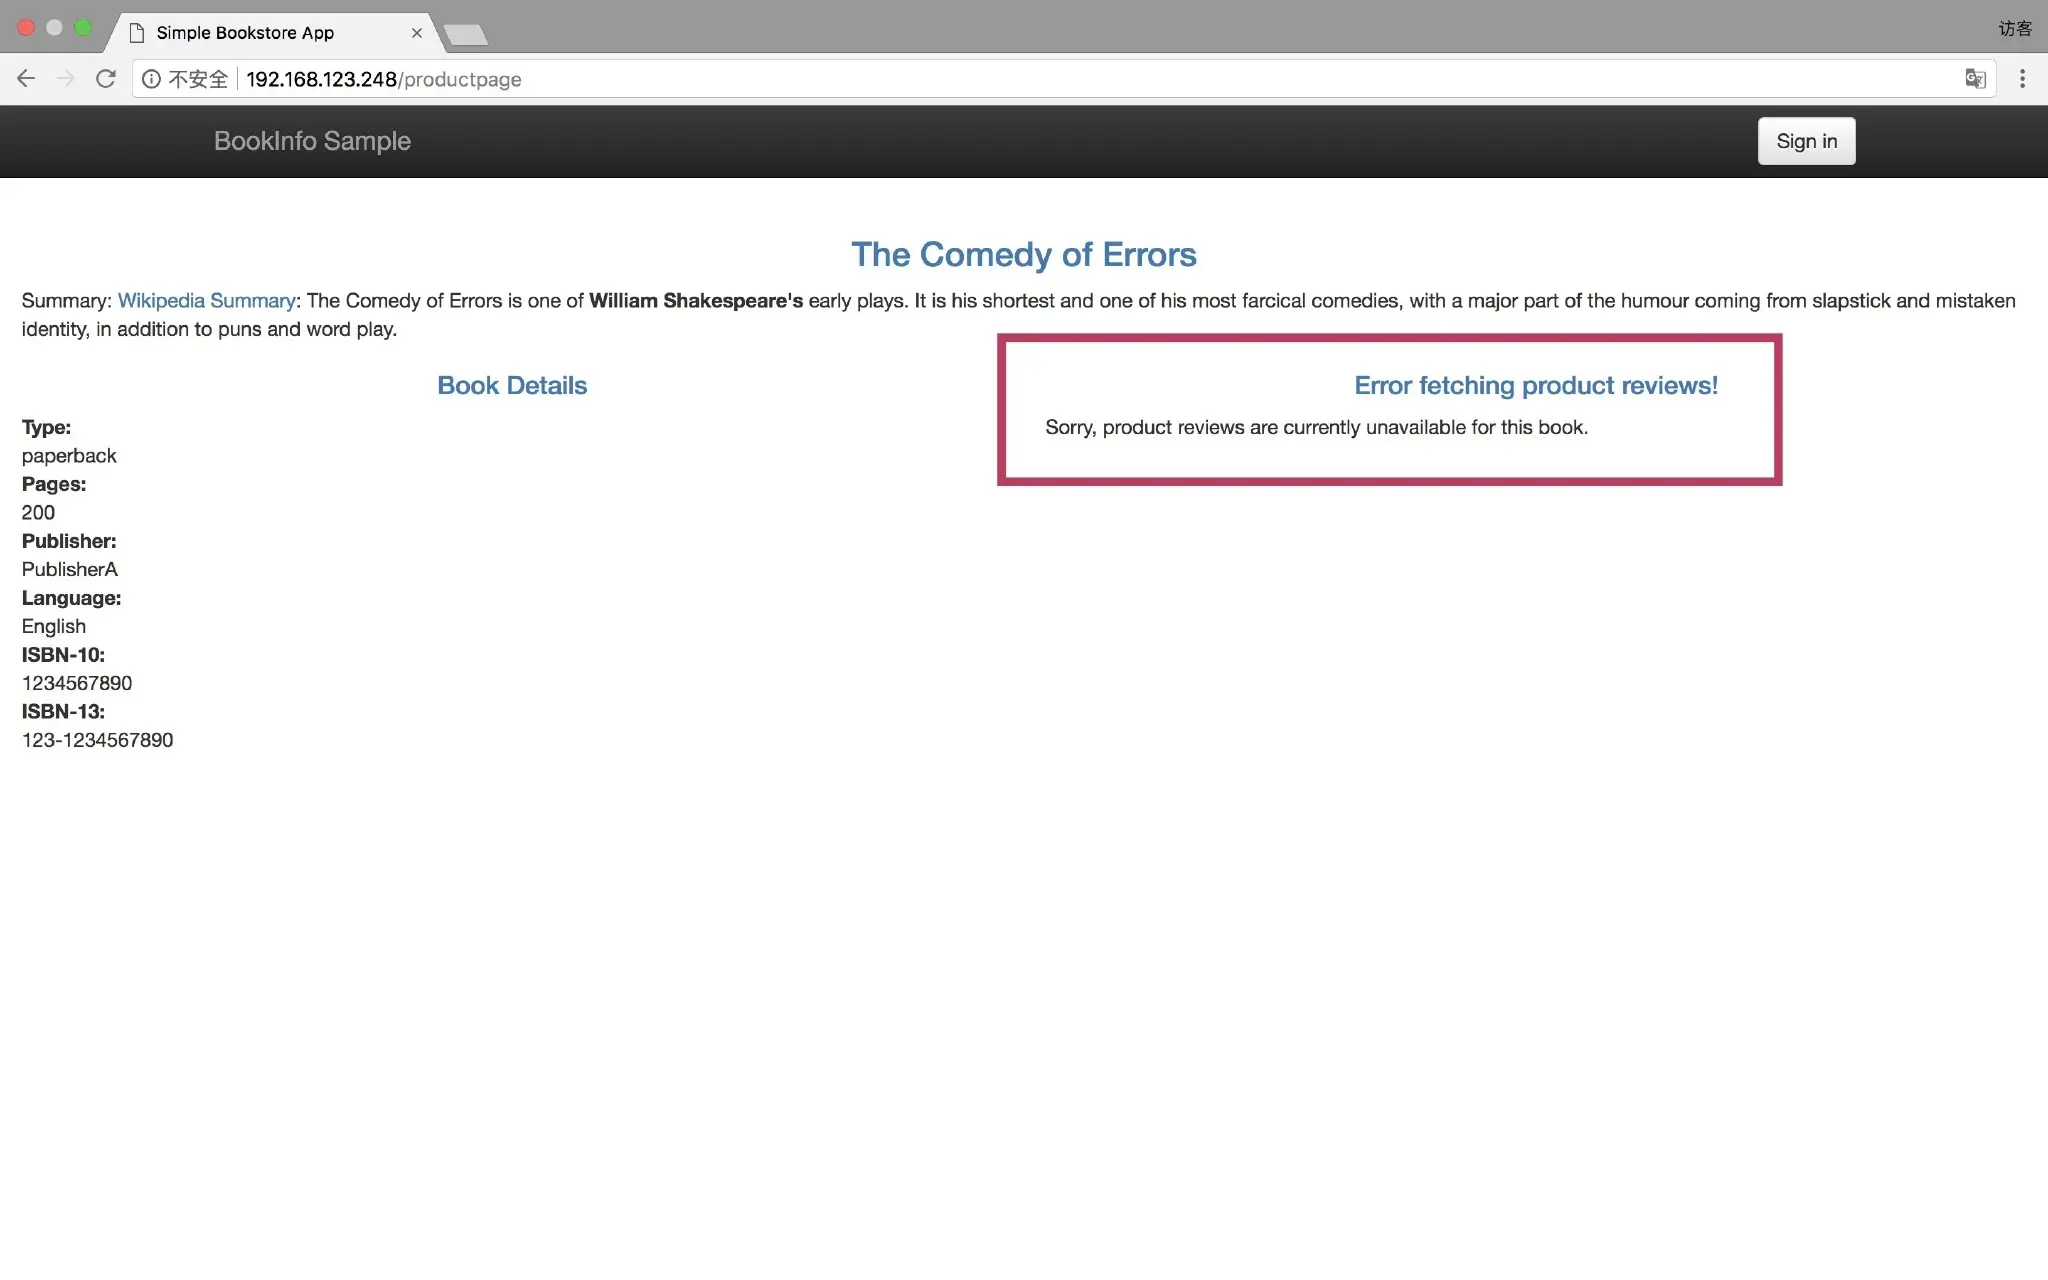Viewport: 2048px width, 1280px height.
Task: Click the tab's page document icon
Action: 137,33
